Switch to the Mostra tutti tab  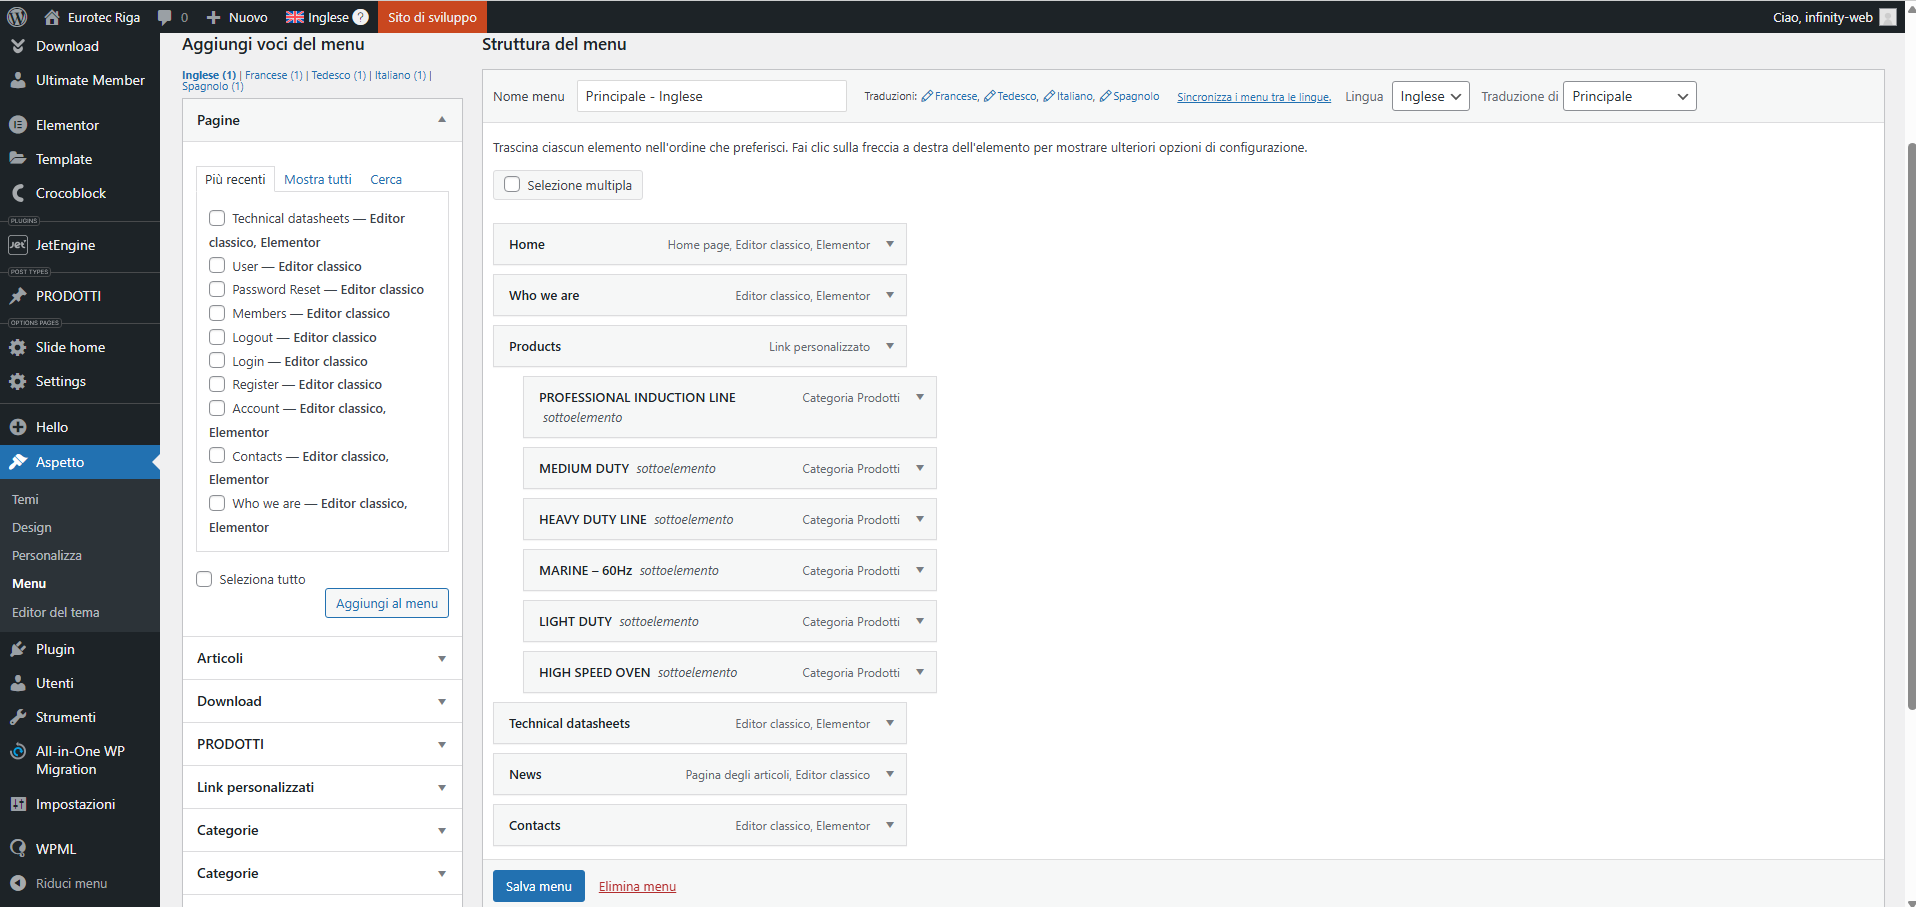pos(318,179)
